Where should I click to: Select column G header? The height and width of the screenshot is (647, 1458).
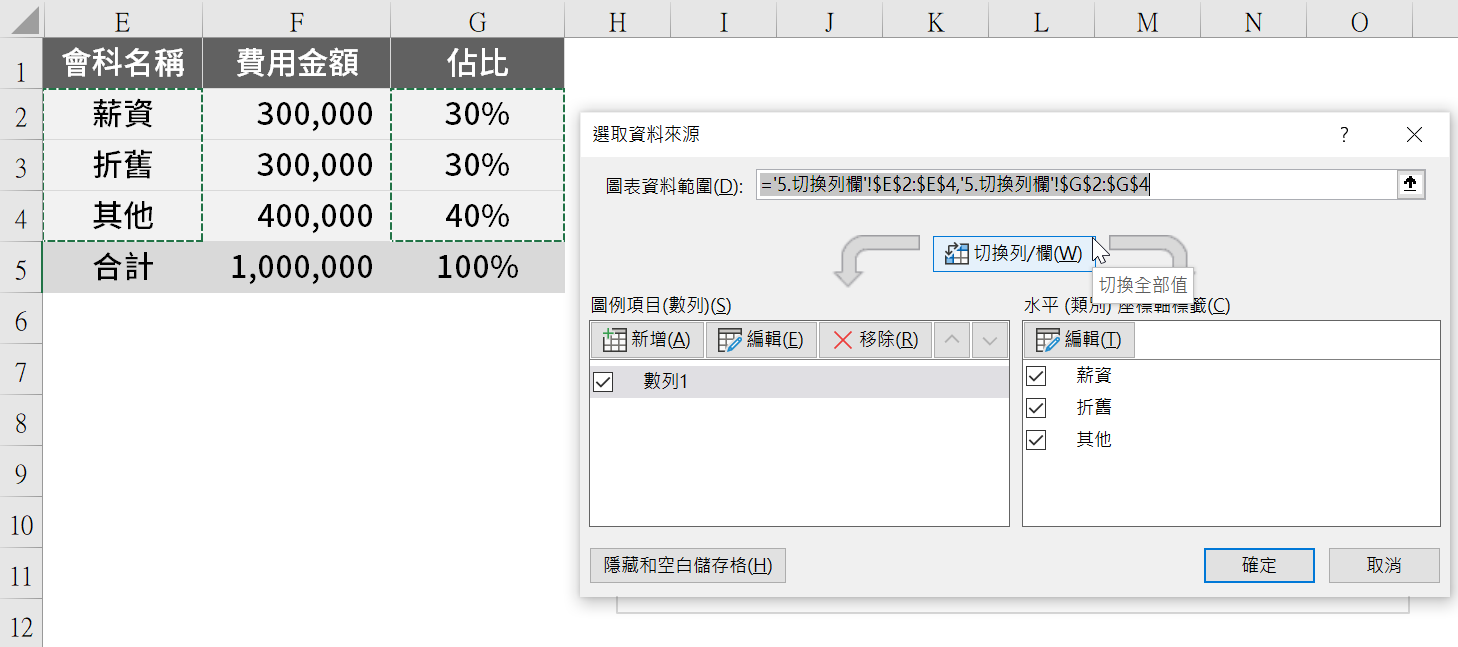click(478, 20)
